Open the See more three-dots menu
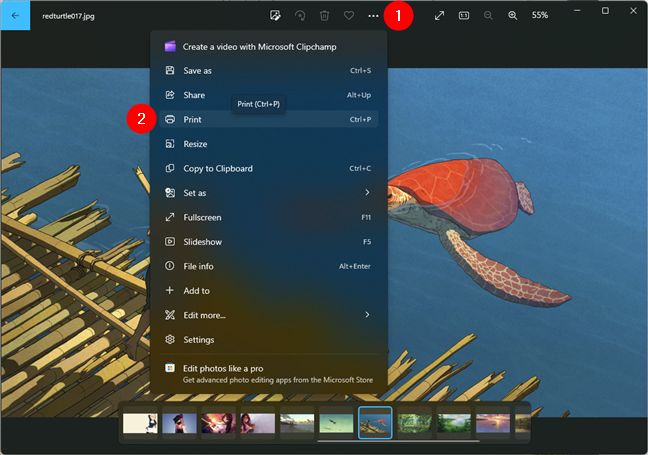 pyautogui.click(x=374, y=16)
